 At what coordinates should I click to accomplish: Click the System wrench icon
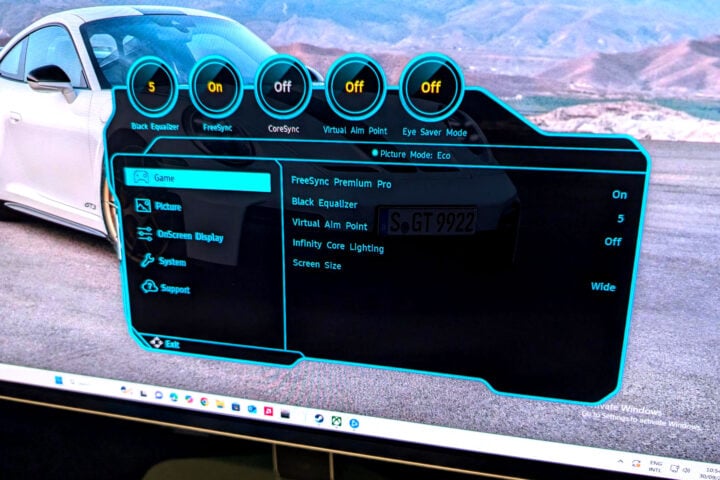(x=146, y=261)
